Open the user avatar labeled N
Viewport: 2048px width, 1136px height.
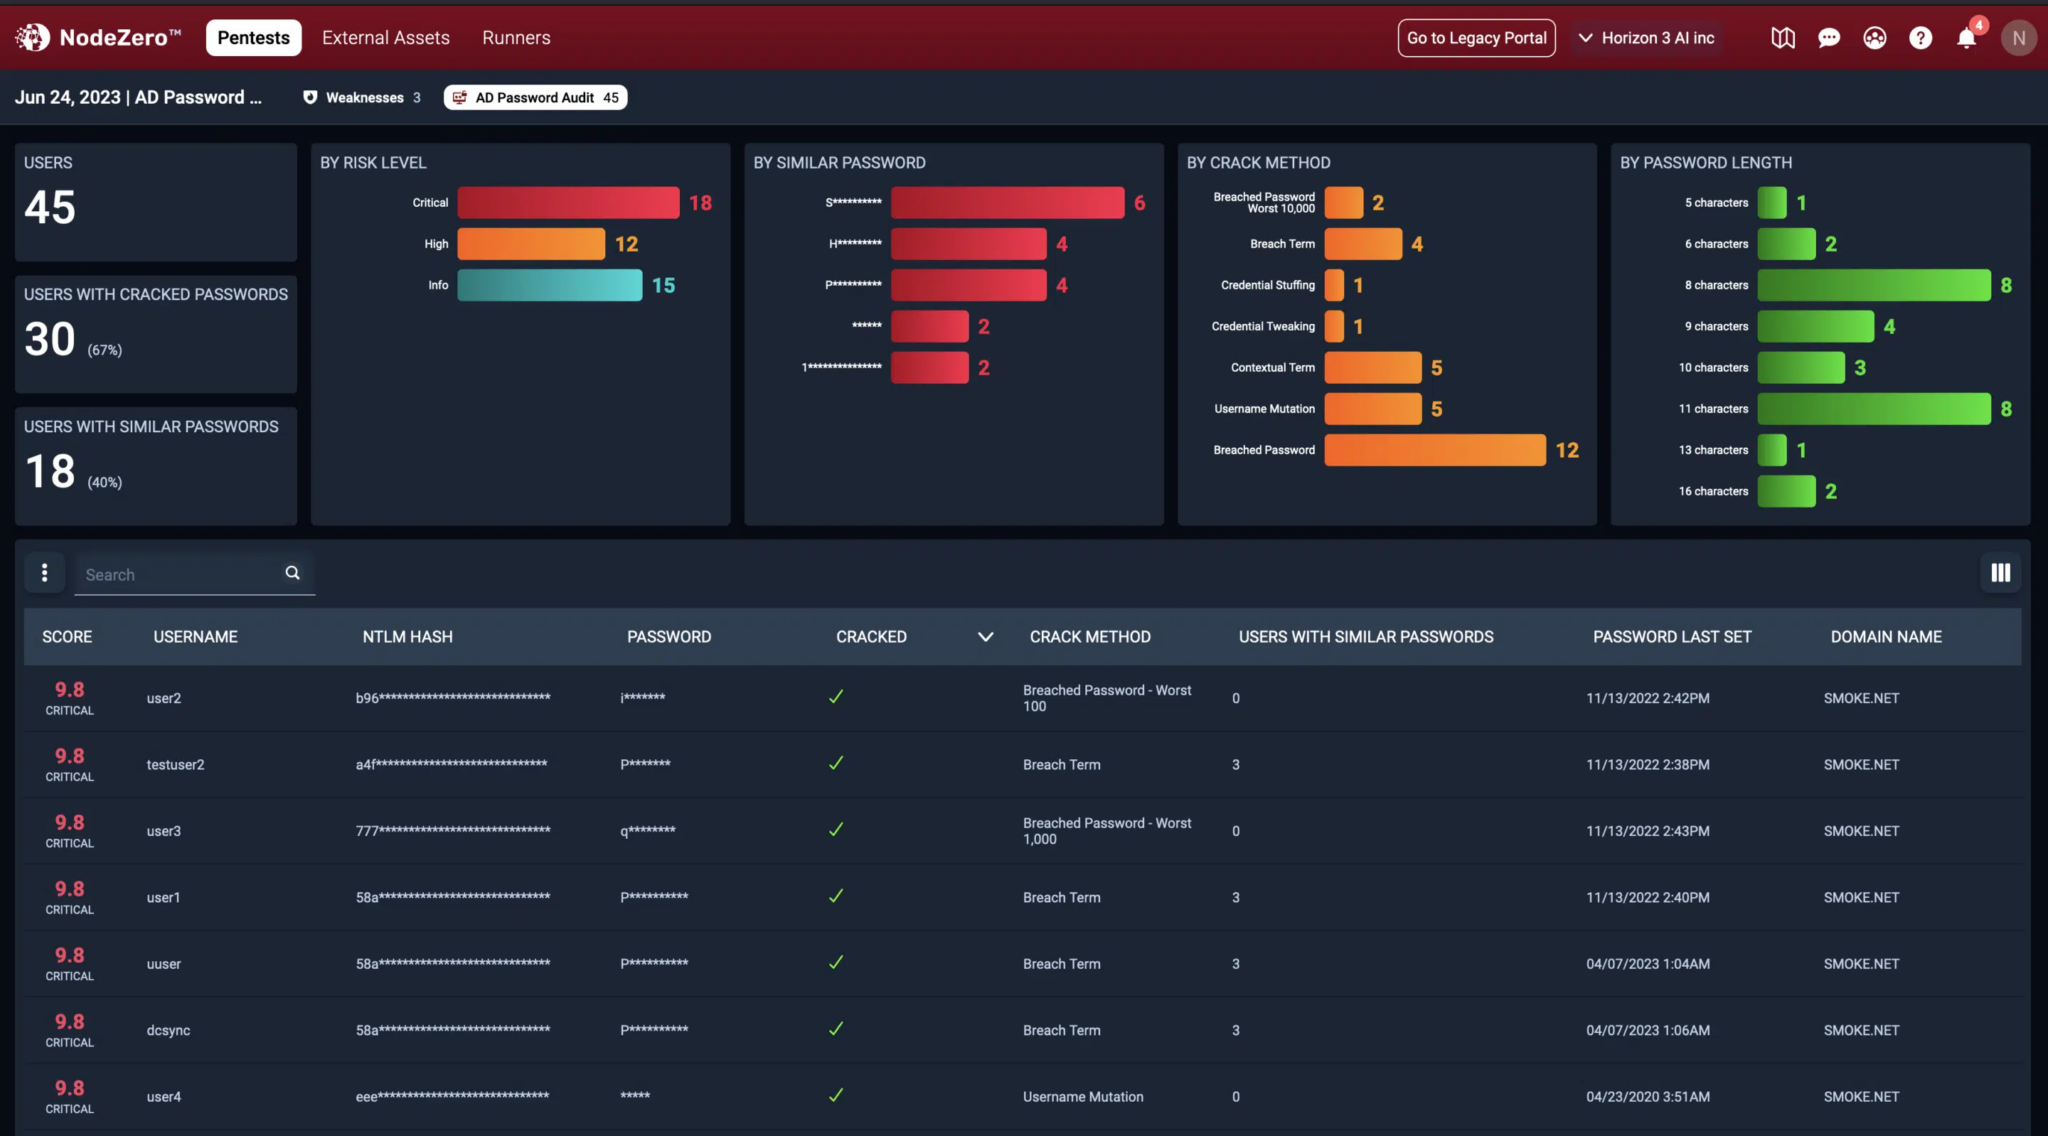click(x=2019, y=38)
